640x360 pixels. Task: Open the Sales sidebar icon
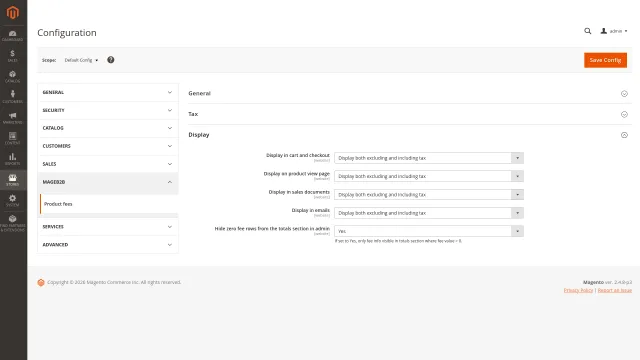pyautogui.click(x=13, y=56)
